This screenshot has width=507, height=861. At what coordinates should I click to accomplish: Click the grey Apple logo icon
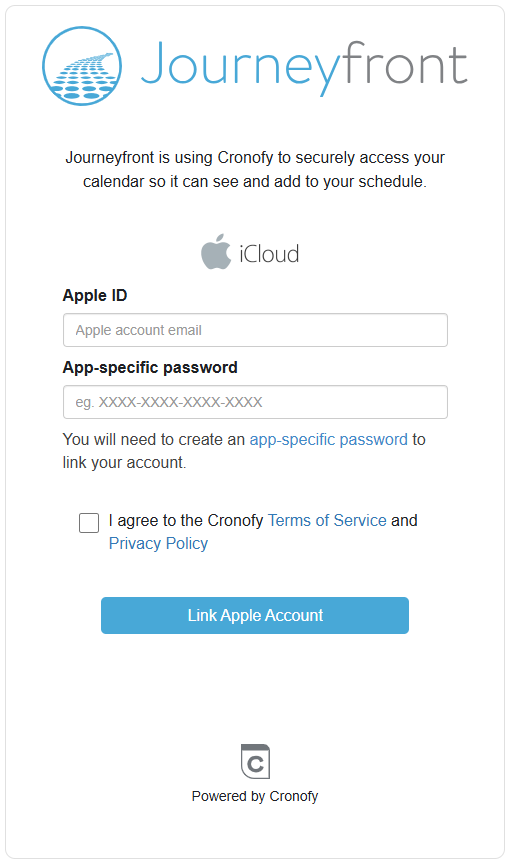click(216, 251)
